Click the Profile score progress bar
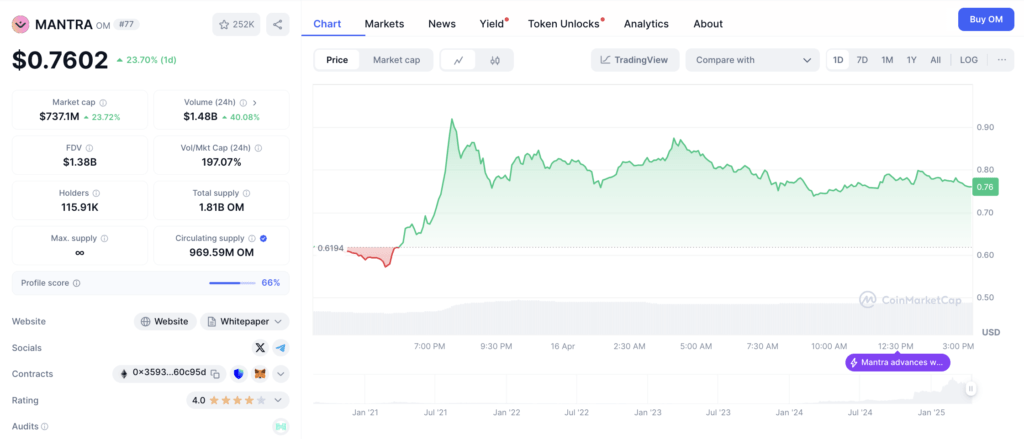This screenshot has width=1024, height=439. (x=233, y=283)
